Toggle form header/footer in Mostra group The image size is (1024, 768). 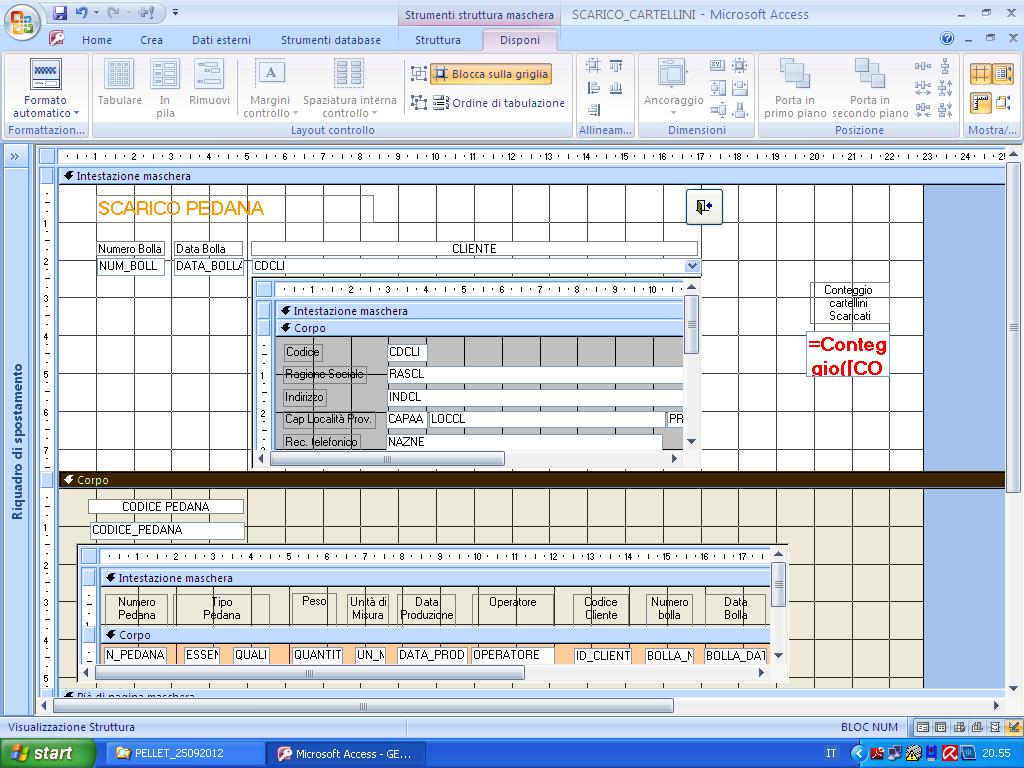(1003, 73)
